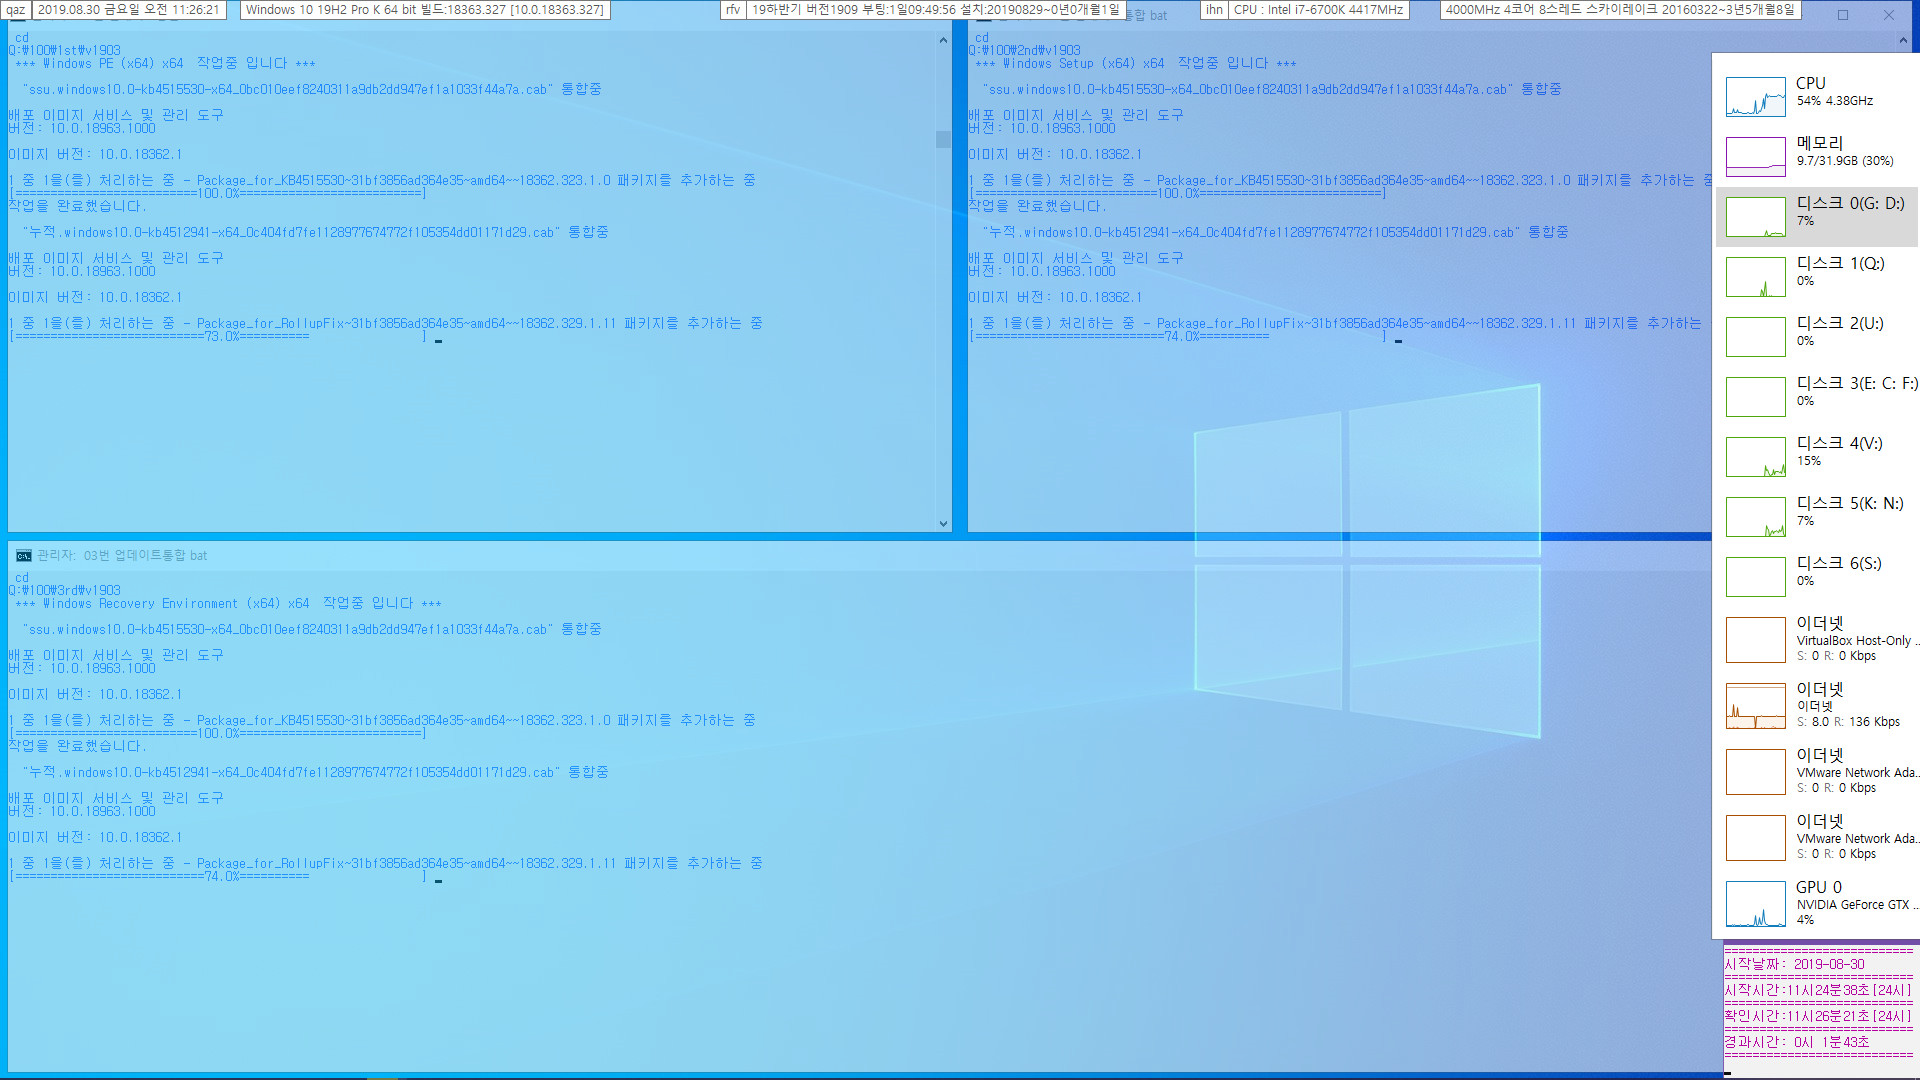Viewport: 1920px width, 1080px height.
Task: Close the second console window
Action: 1888,15
